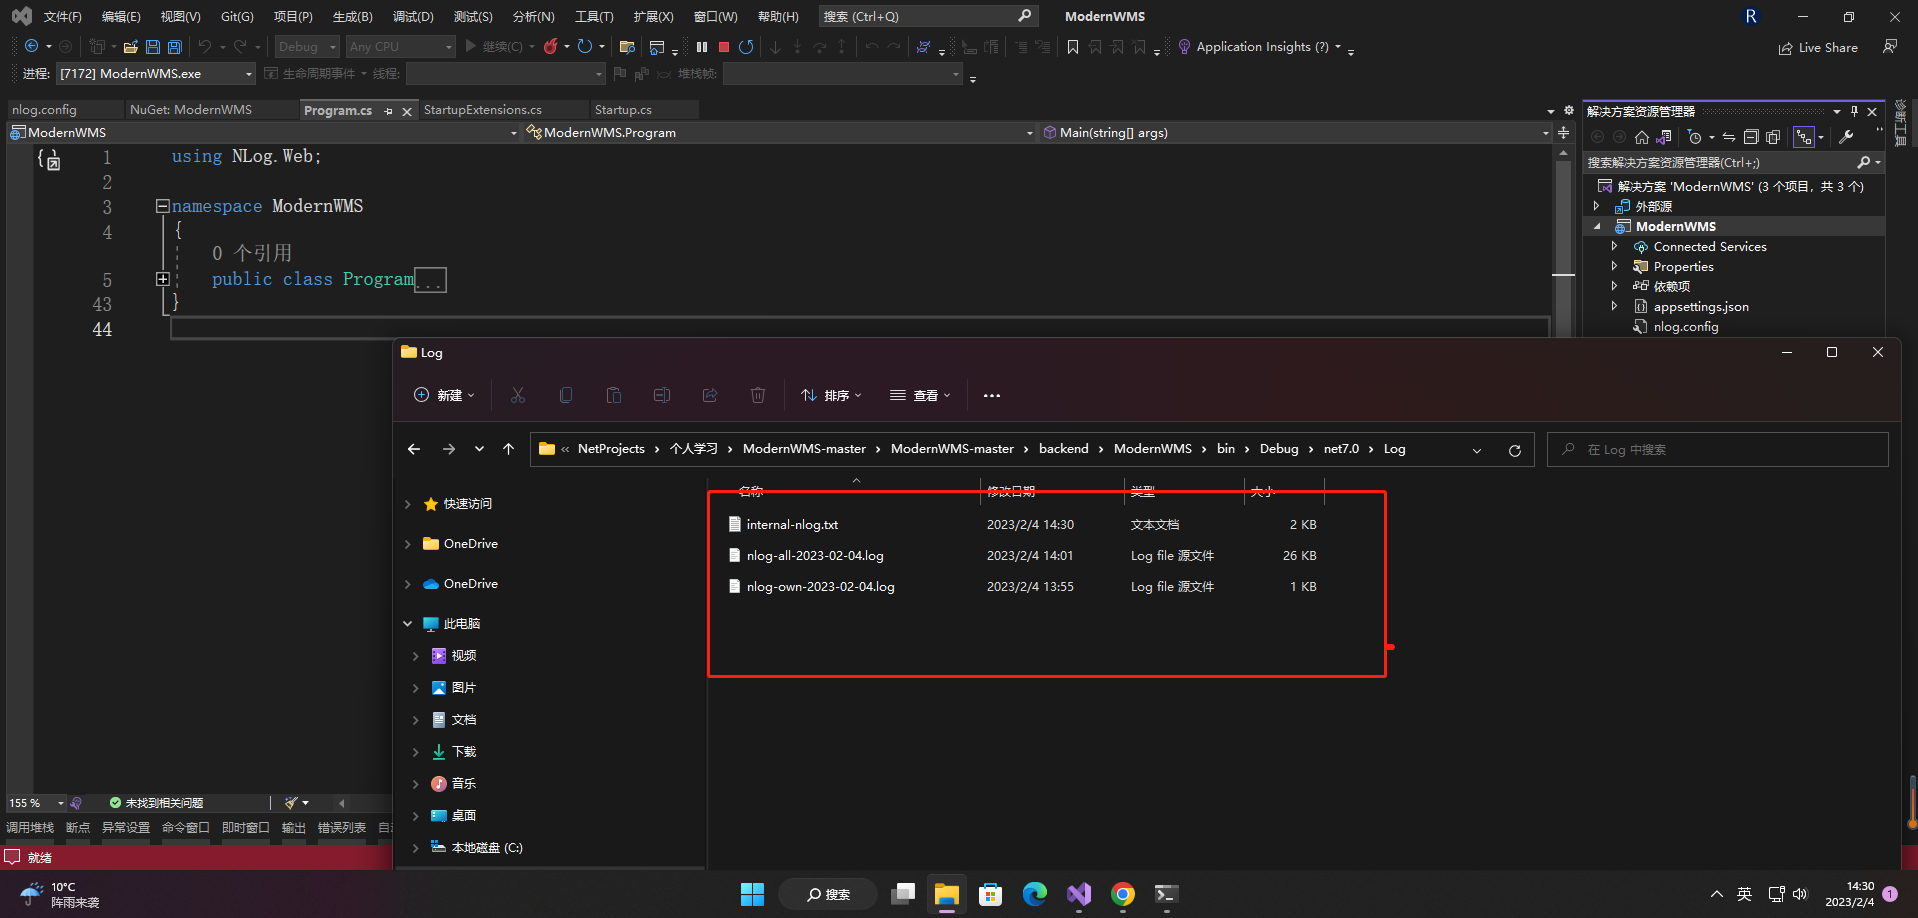
Task: Click the 在 Log 中搜索 search field
Action: (x=1717, y=449)
